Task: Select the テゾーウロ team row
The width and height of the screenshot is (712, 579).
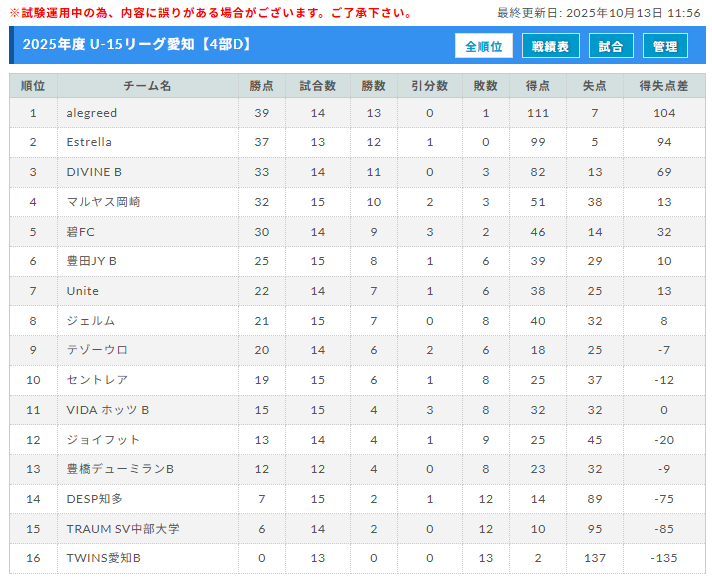Action: pyautogui.click(x=97, y=350)
